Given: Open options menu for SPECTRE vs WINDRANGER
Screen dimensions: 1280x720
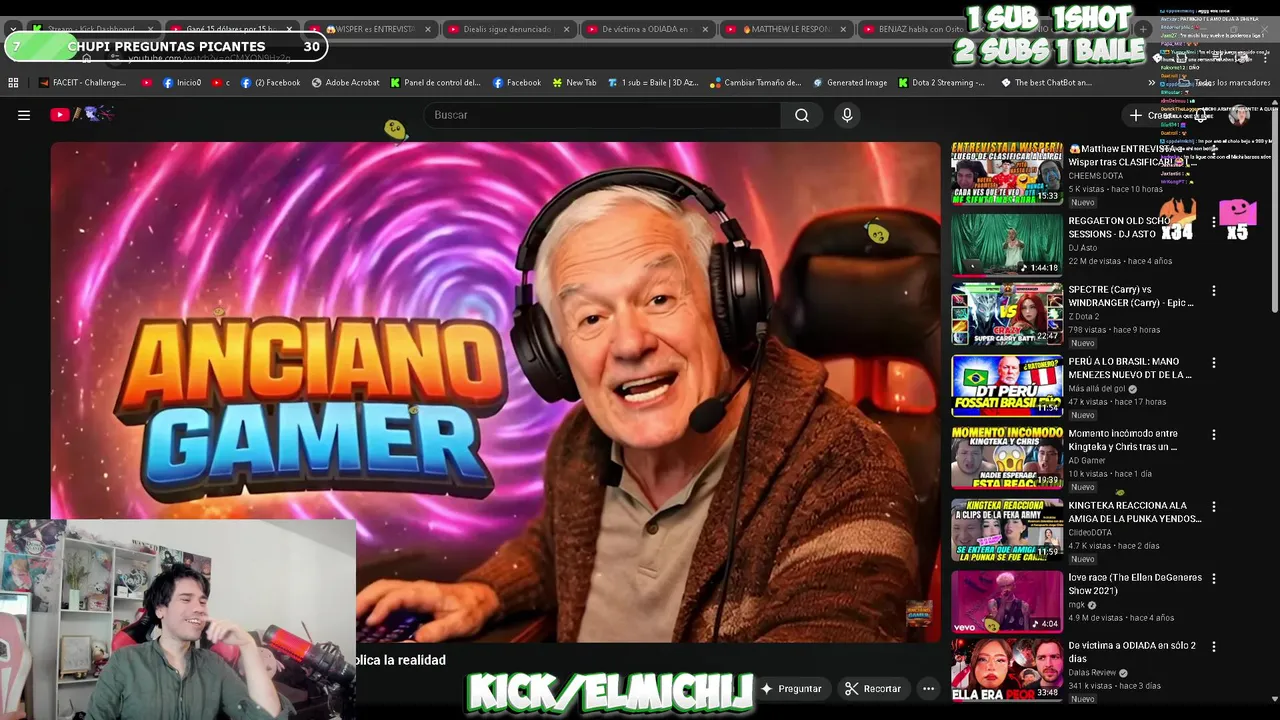Looking at the screenshot, I should (x=1214, y=291).
